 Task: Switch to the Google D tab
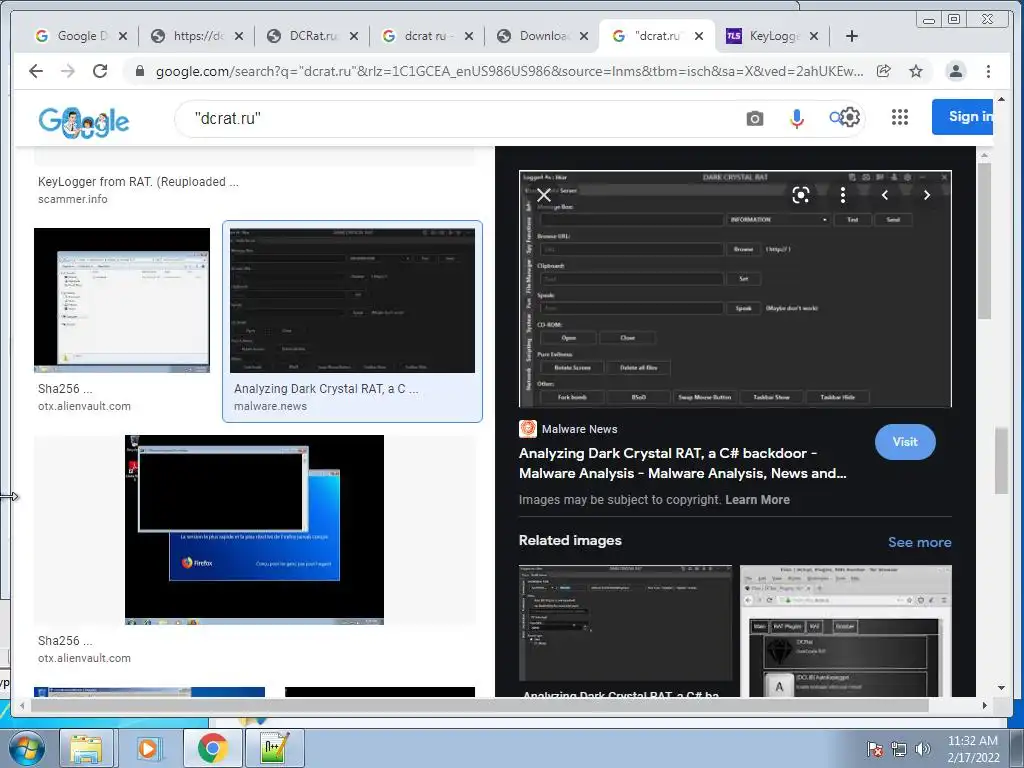[81, 36]
